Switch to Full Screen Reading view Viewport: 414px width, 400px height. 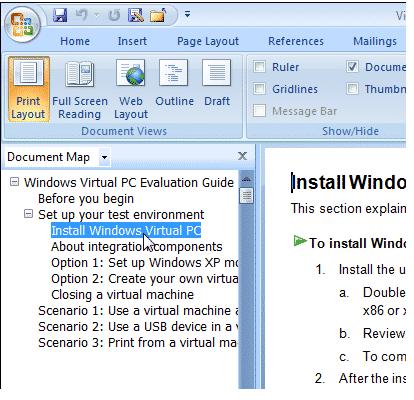[80, 89]
